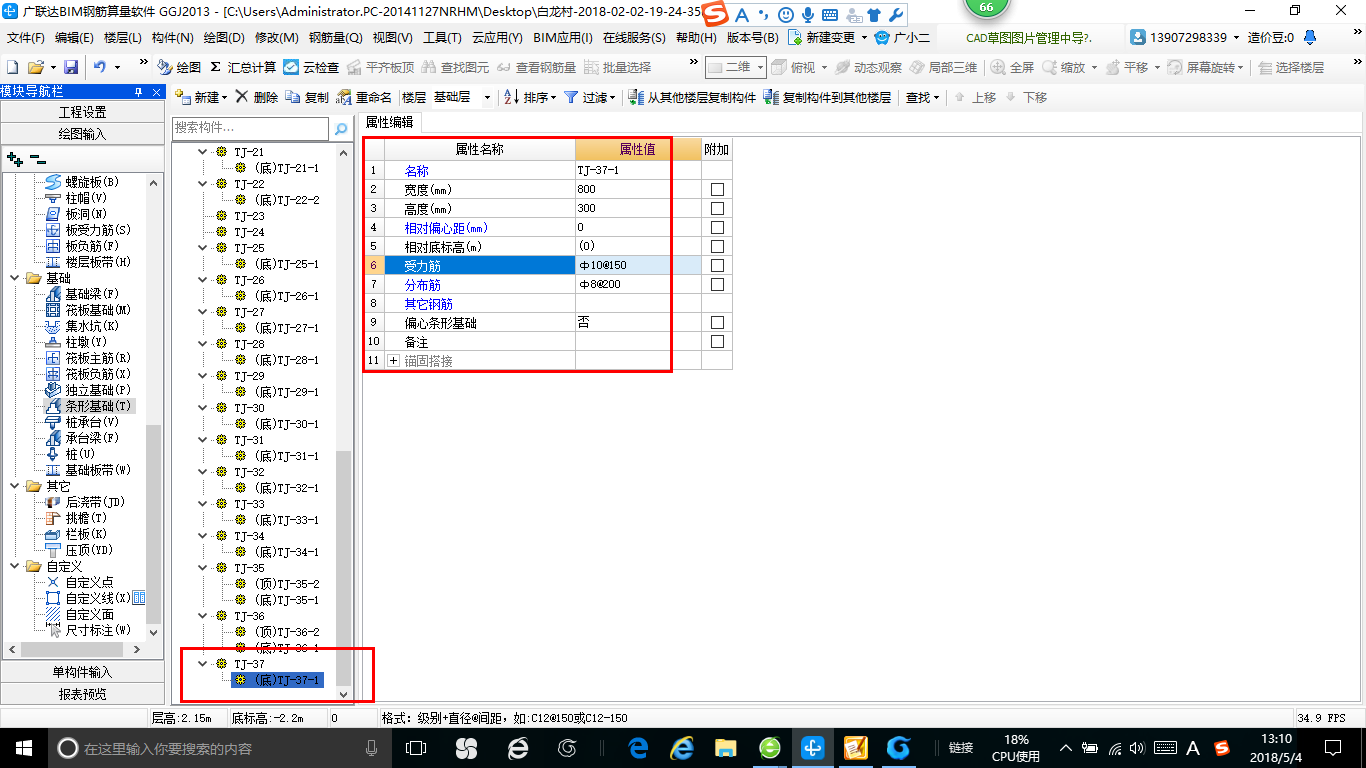Open the 构件(N) menu
This screenshot has width=1366, height=768.
click(x=173, y=38)
